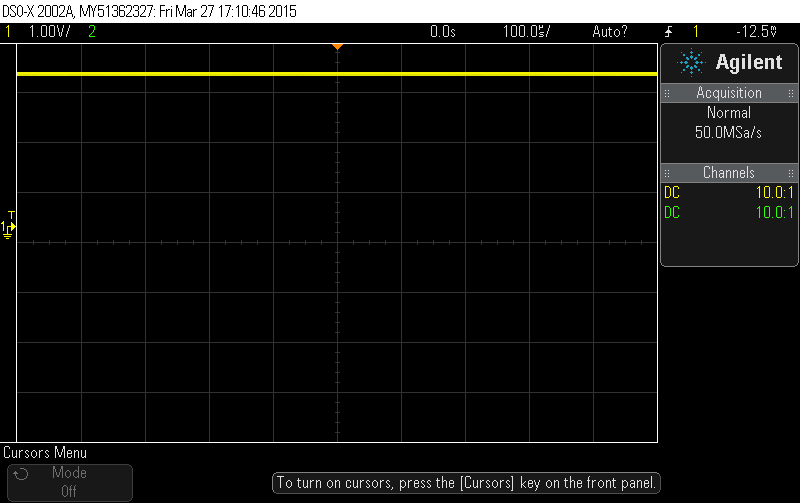Click the 1.00V/ vertical scale value
Viewport: 800px width, 503px height.
click(49, 32)
